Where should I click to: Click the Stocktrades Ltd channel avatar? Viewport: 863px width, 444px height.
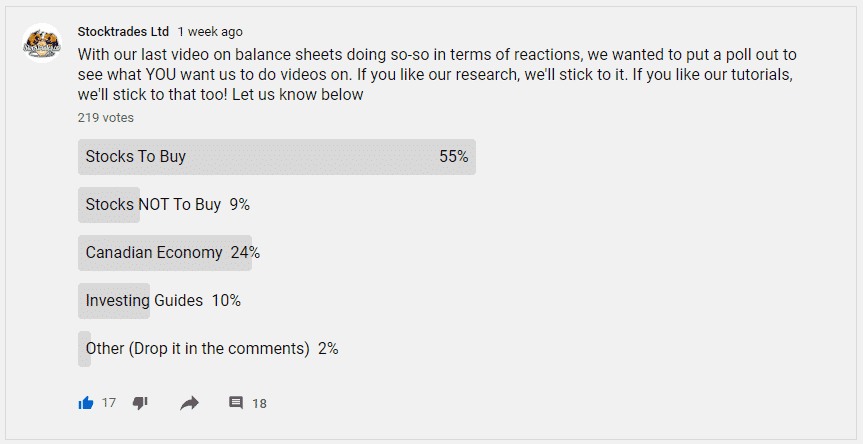click(42, 42)
